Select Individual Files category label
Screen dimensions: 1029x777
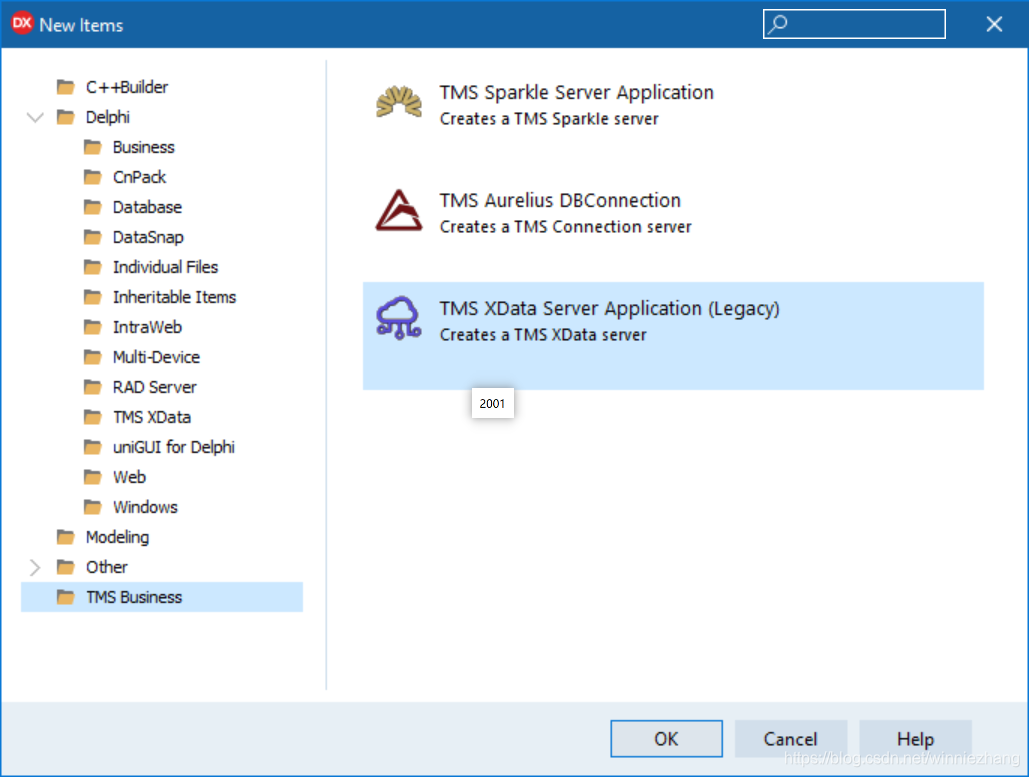point(165,267)
